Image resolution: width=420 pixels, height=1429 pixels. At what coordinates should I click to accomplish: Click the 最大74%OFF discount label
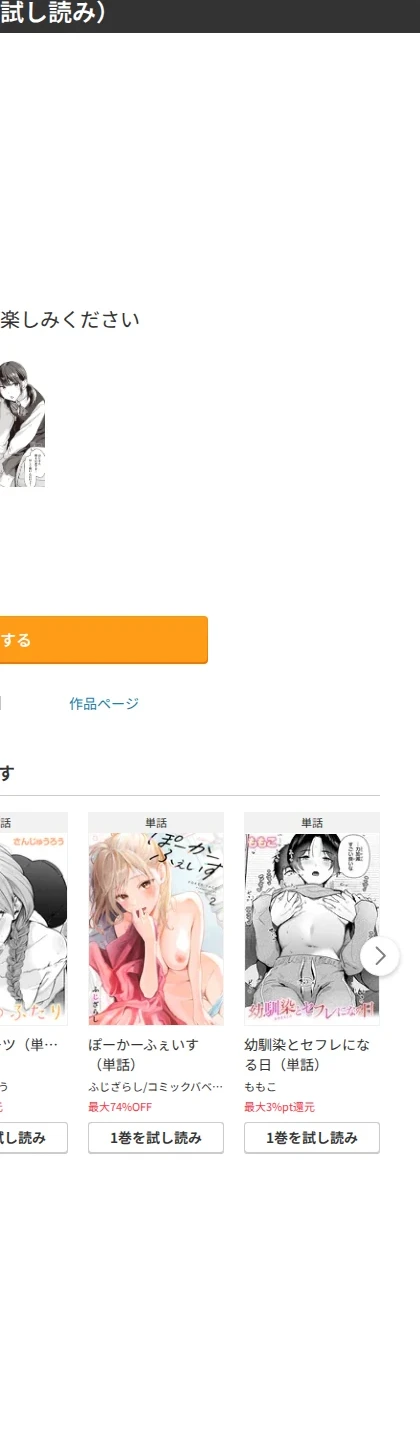click(120, 1107)
